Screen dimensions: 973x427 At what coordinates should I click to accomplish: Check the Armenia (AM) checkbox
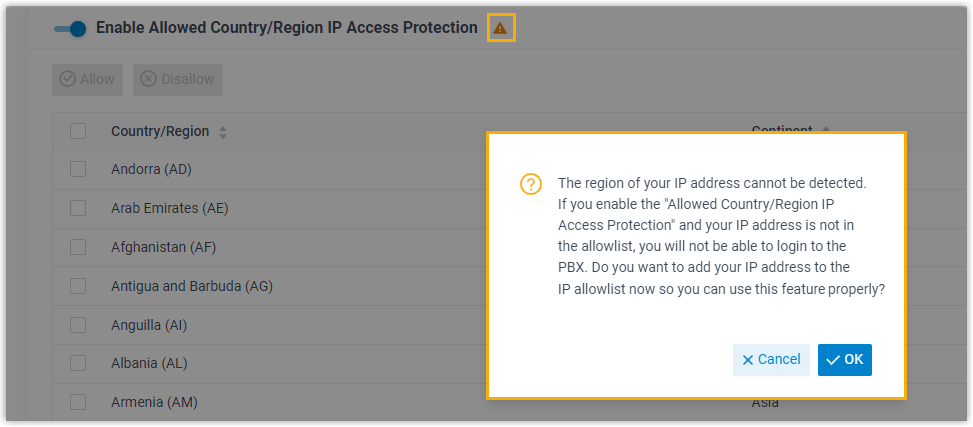78,402
